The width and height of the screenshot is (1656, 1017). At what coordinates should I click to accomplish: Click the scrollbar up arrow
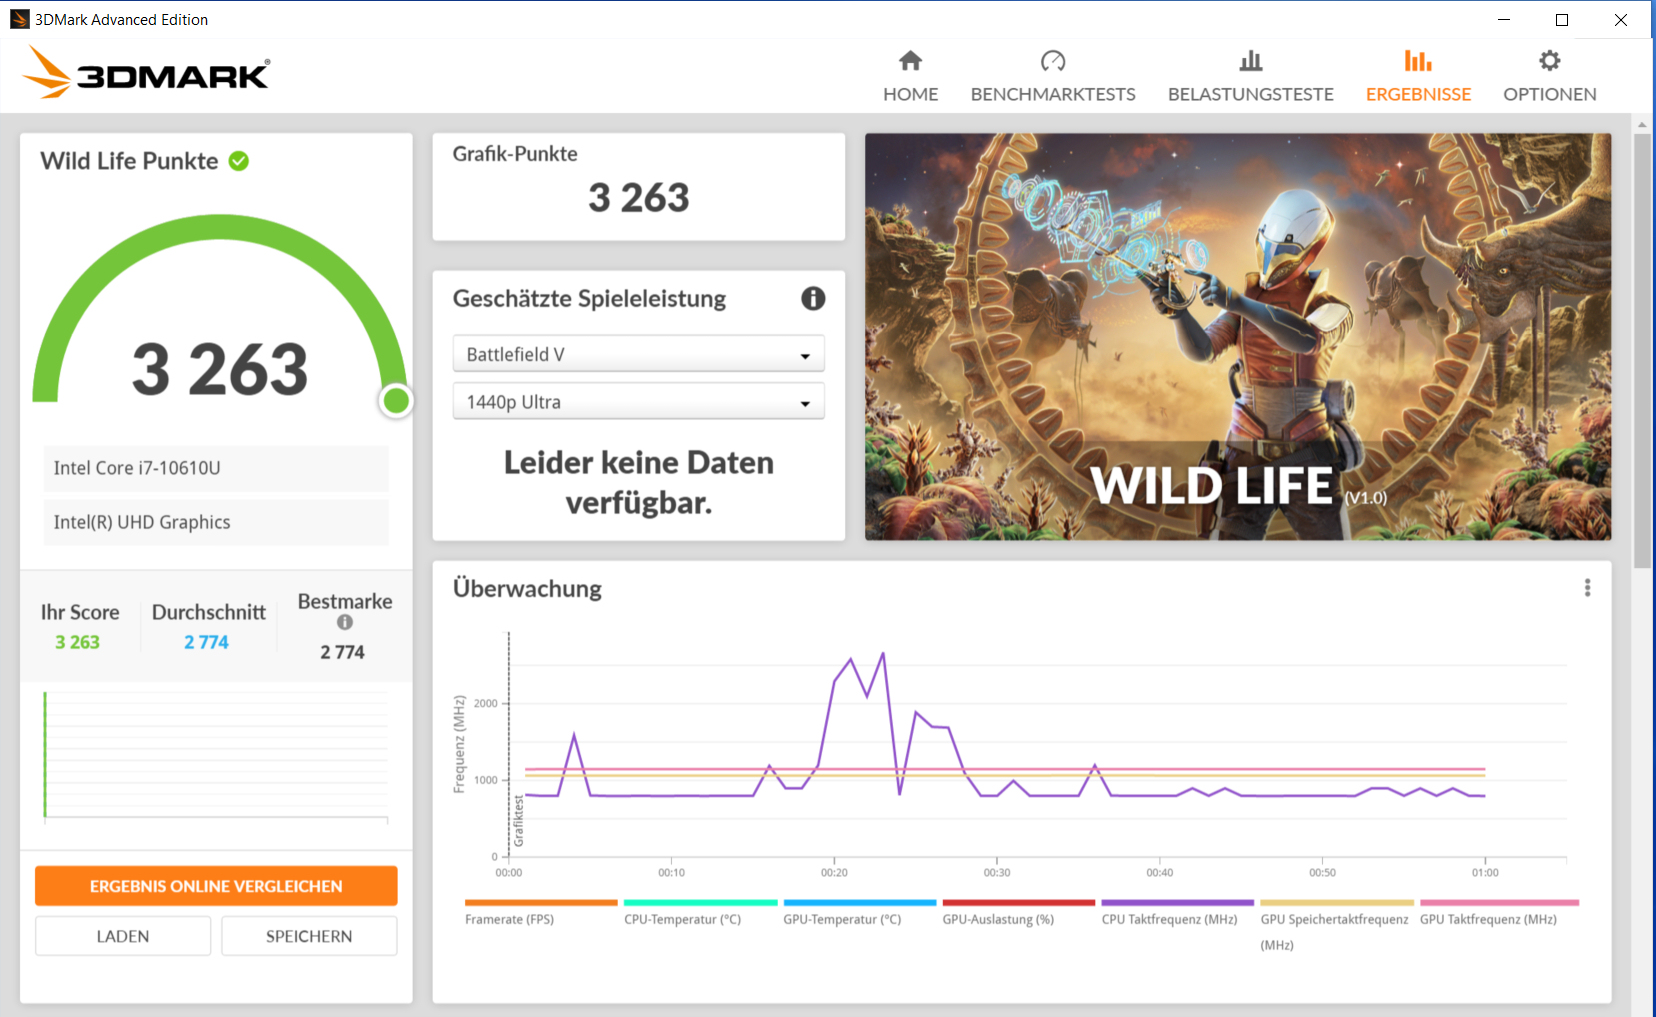[x=1642, y=125]
